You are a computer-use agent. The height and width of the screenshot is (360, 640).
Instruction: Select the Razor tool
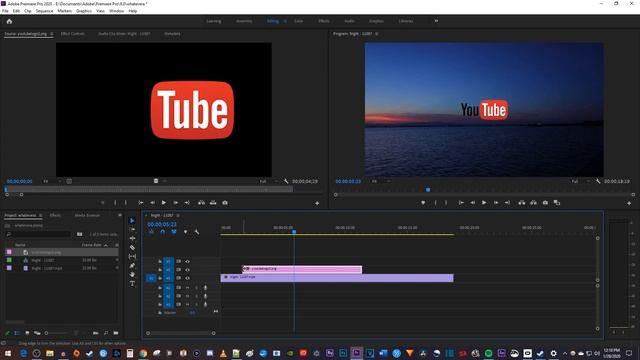point(132,247)
